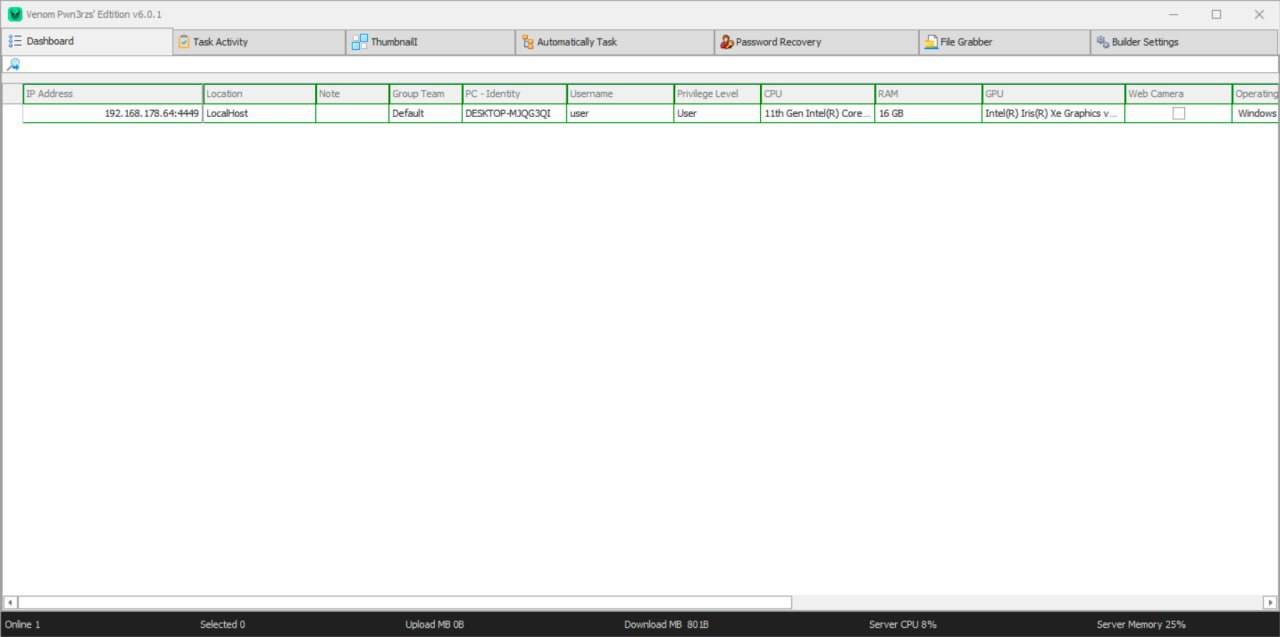
Task: Click the Online 1 status entry
Action: tap(23, 624)
